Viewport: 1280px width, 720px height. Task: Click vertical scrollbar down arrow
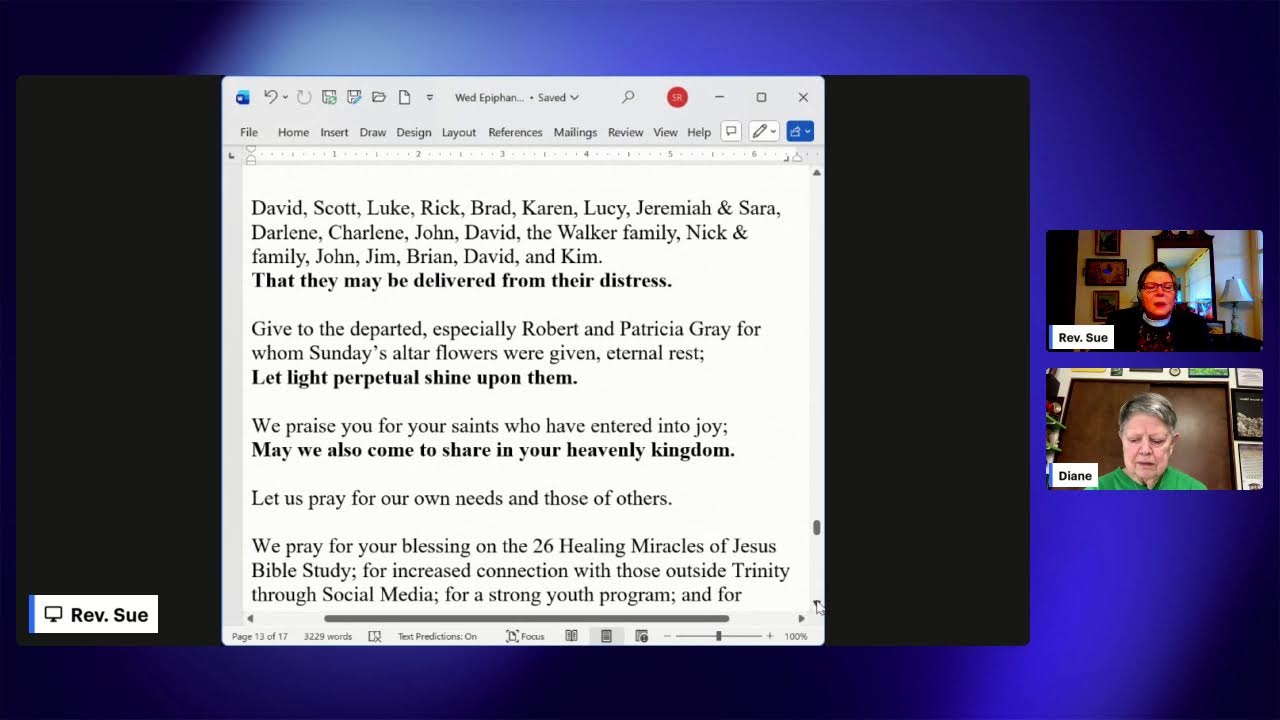(x=817, y=605)
